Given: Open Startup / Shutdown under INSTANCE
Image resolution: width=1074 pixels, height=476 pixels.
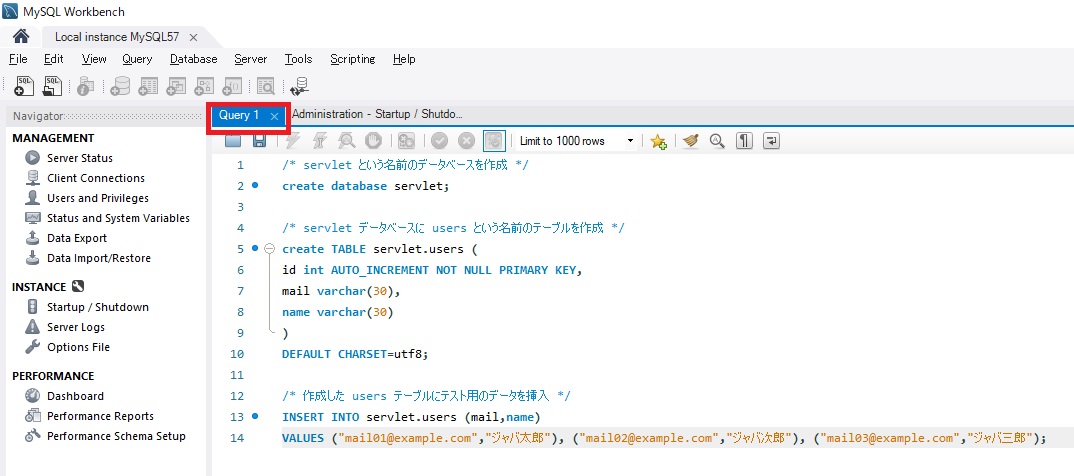Looking at the screenshot, I should coord(97,307).
